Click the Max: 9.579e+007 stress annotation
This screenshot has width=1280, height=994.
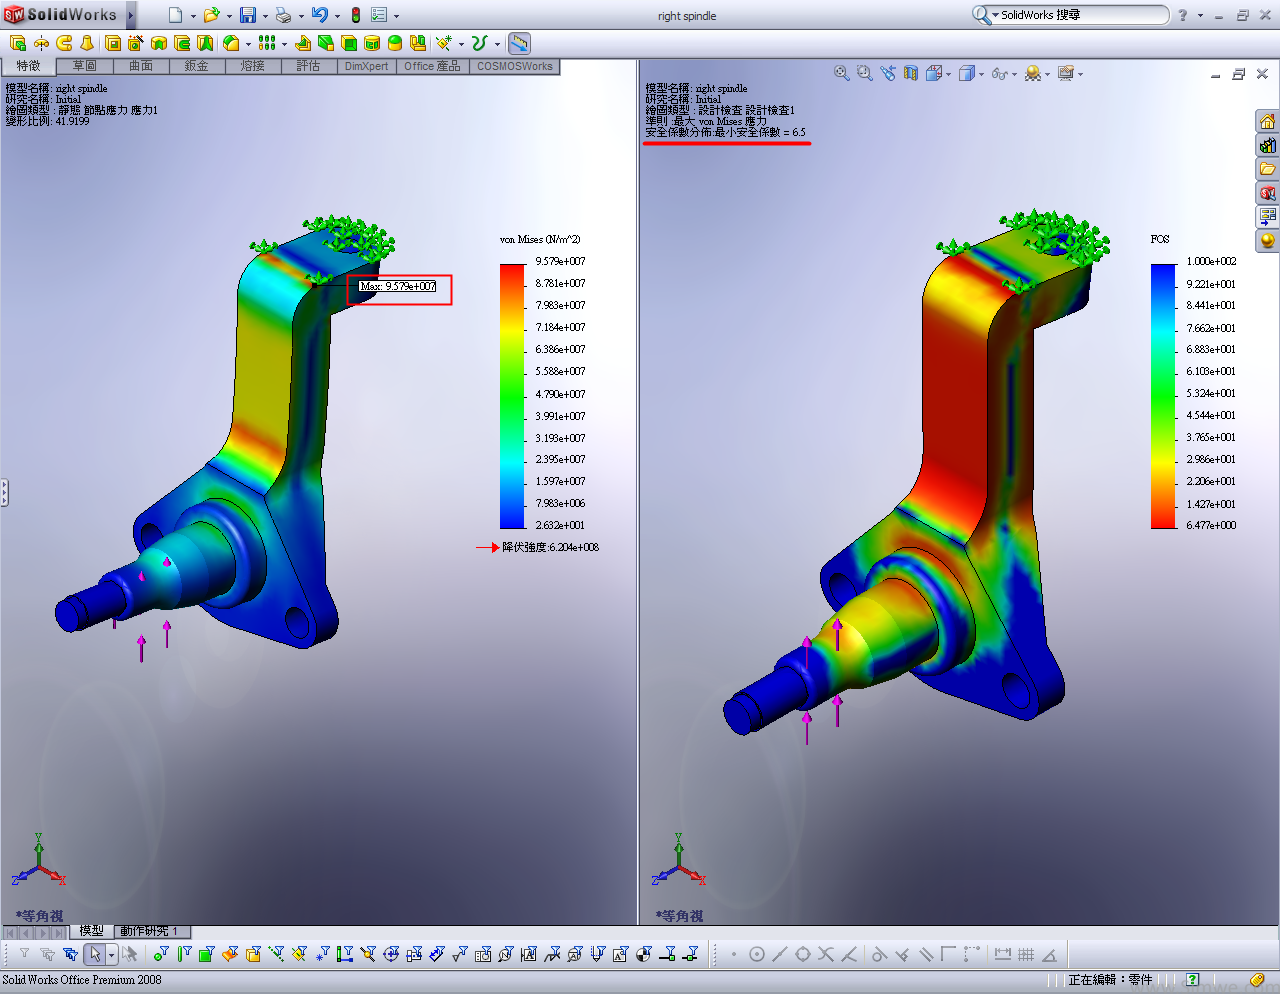[398, 286]
